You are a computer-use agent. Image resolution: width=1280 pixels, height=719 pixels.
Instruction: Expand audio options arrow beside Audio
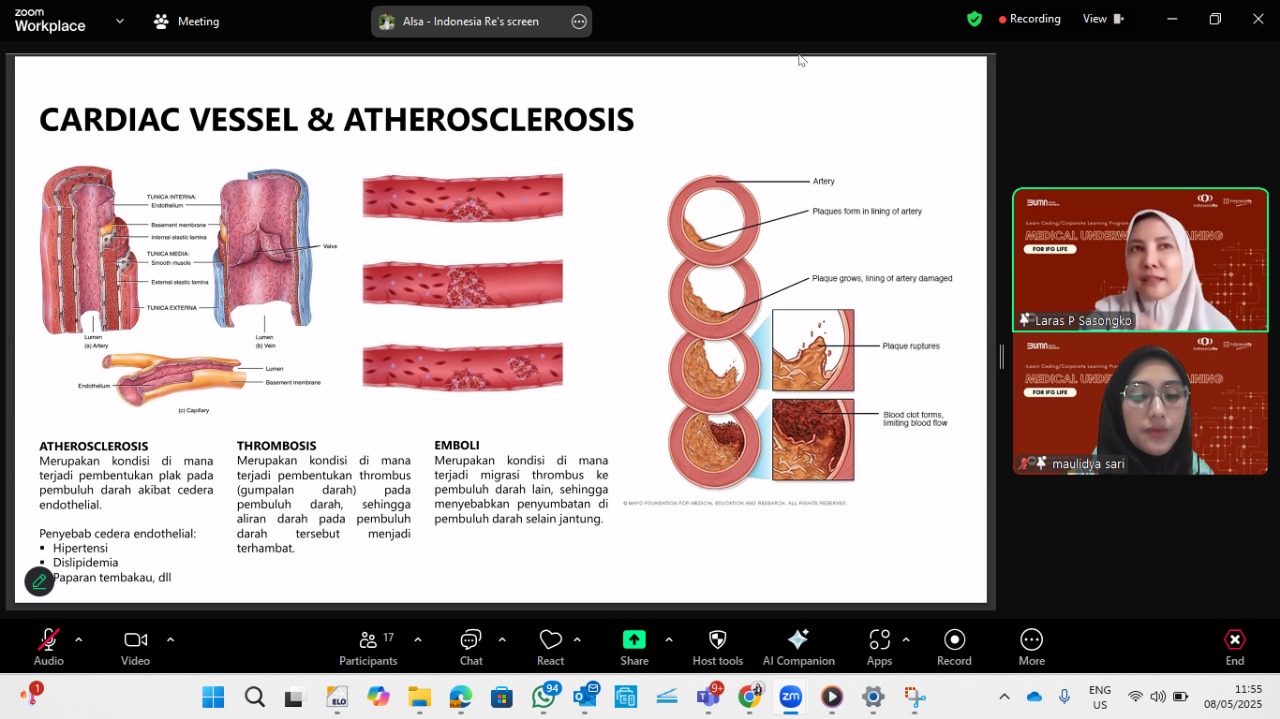(x=79, y=640)
